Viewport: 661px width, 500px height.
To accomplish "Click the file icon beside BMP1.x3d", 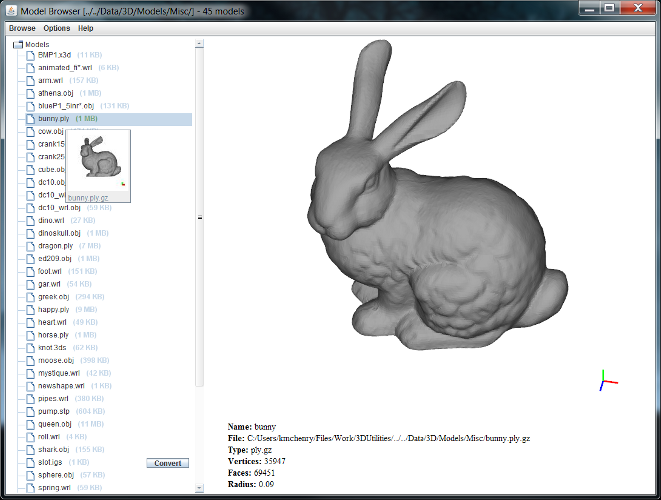I will 30,55.
